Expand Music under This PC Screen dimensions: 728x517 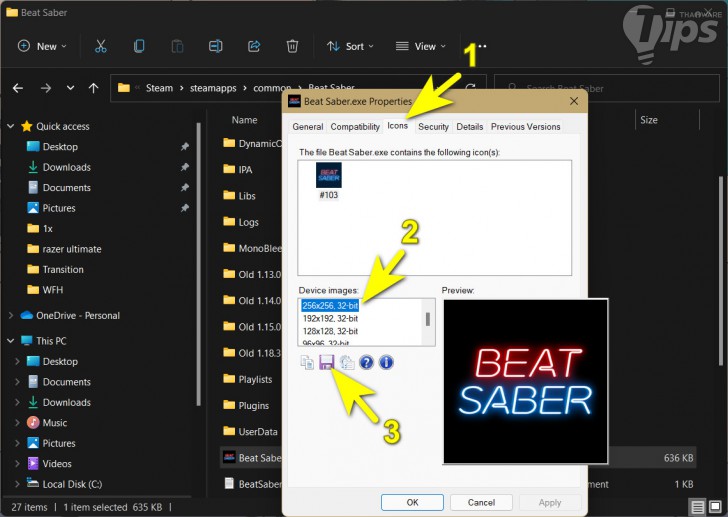point(18,422)
